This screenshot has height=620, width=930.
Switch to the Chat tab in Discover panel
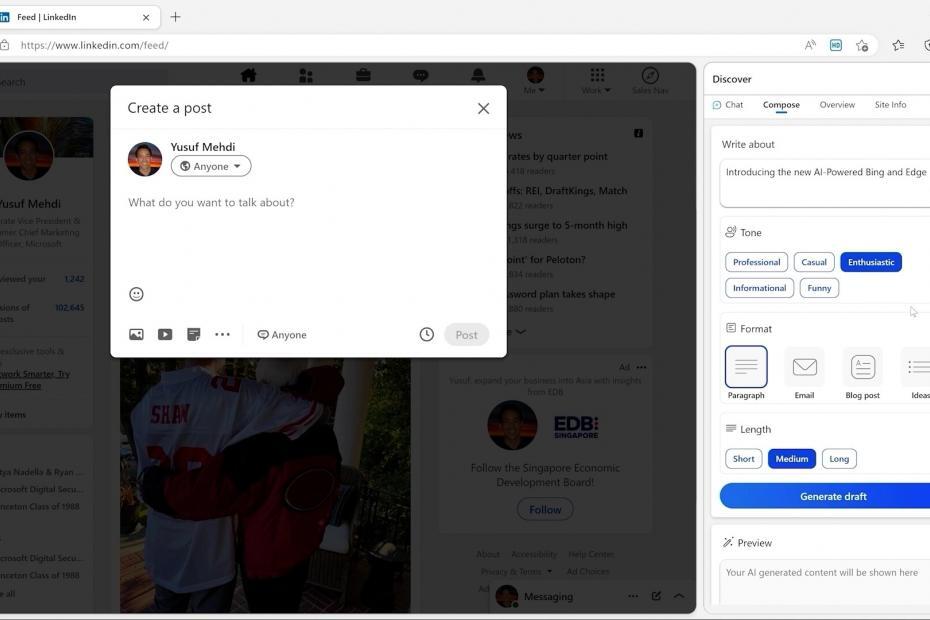[730, 104]
